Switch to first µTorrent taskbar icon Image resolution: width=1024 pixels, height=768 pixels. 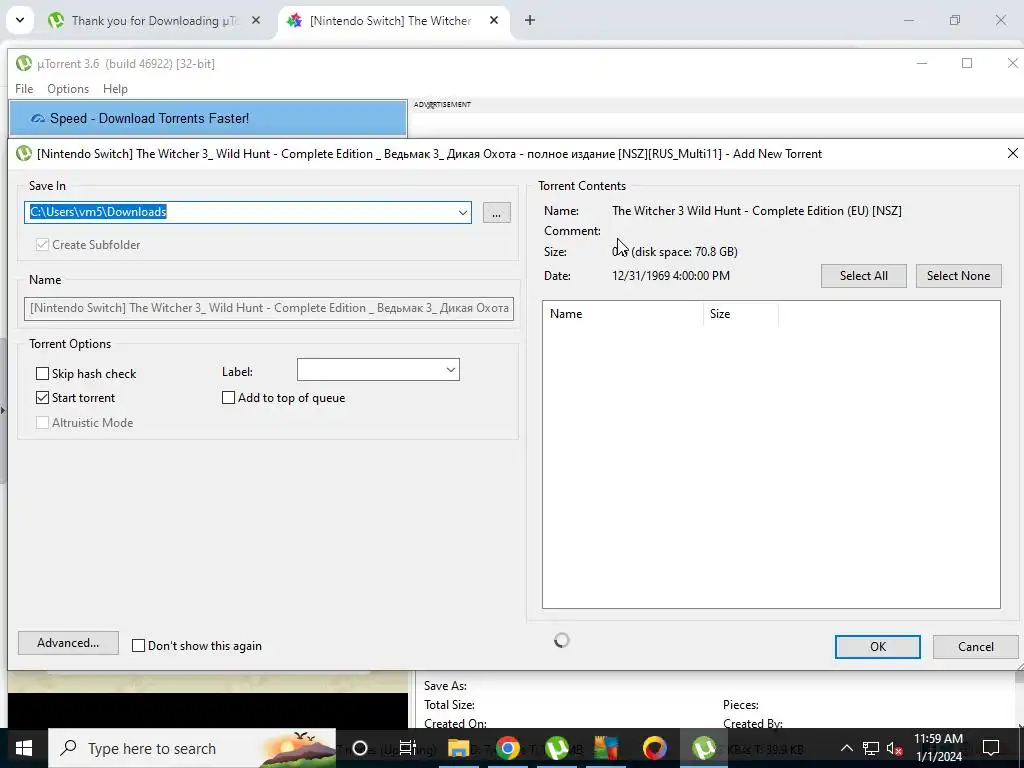[x=557, y=748]
